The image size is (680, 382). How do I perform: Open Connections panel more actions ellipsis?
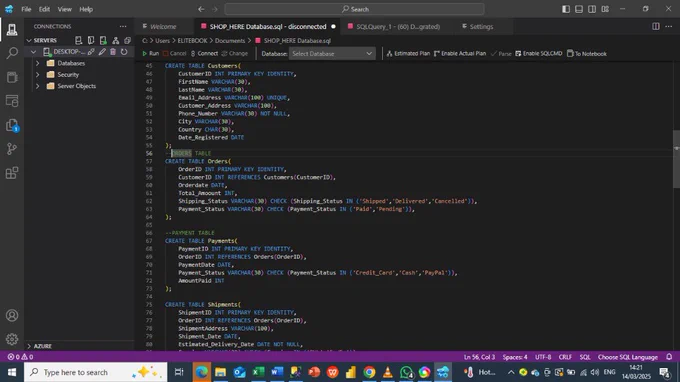123,26
